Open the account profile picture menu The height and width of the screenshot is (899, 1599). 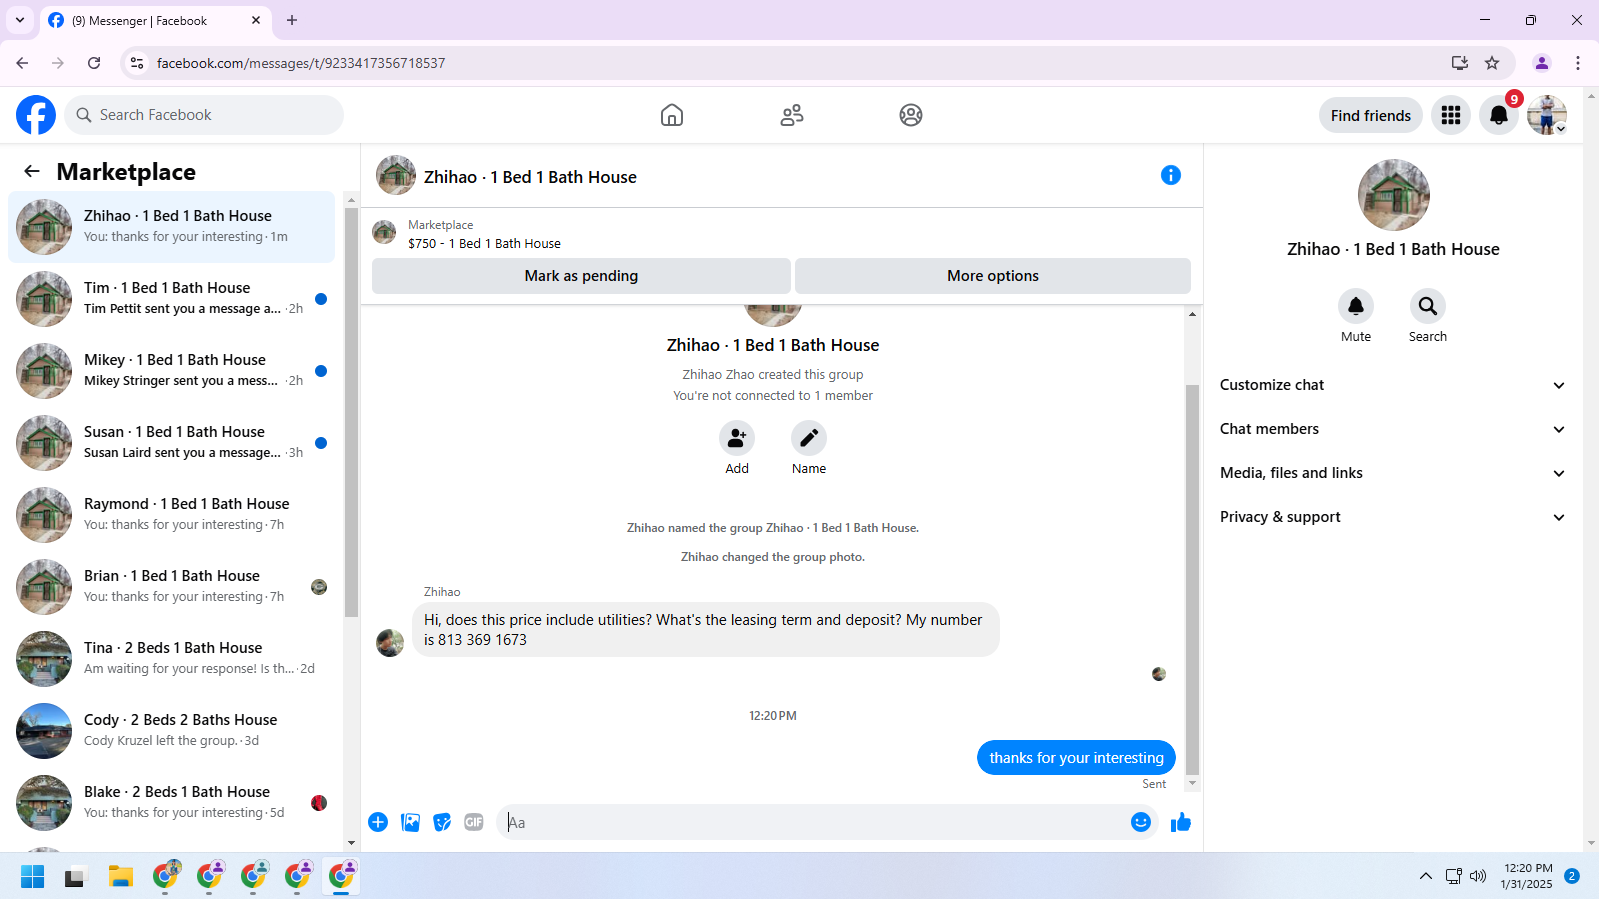pyautogui.click(x=1547, y=115)
